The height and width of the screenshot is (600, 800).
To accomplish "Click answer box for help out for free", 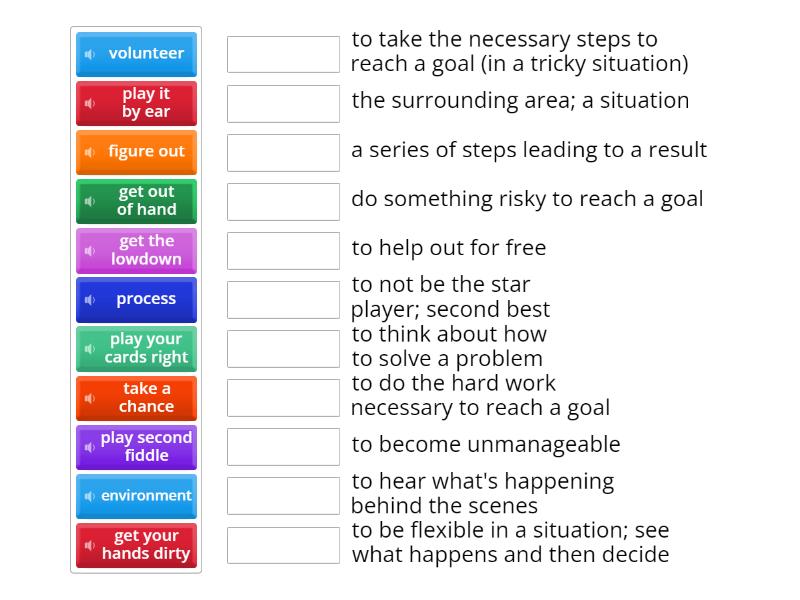I will [x=283, y=251].
